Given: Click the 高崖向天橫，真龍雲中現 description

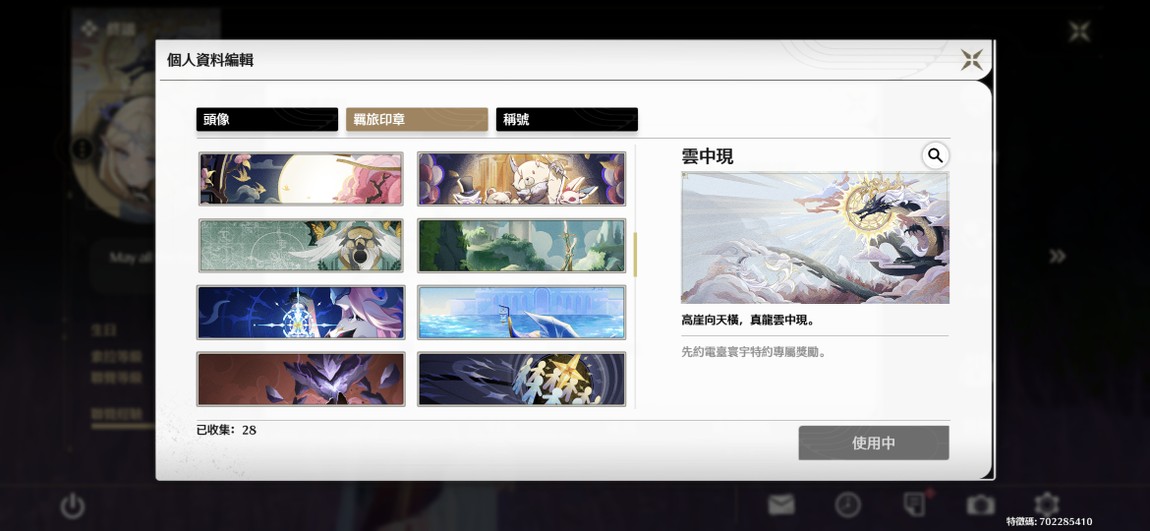Looking at the screenshot, I should tap(749, 321).
